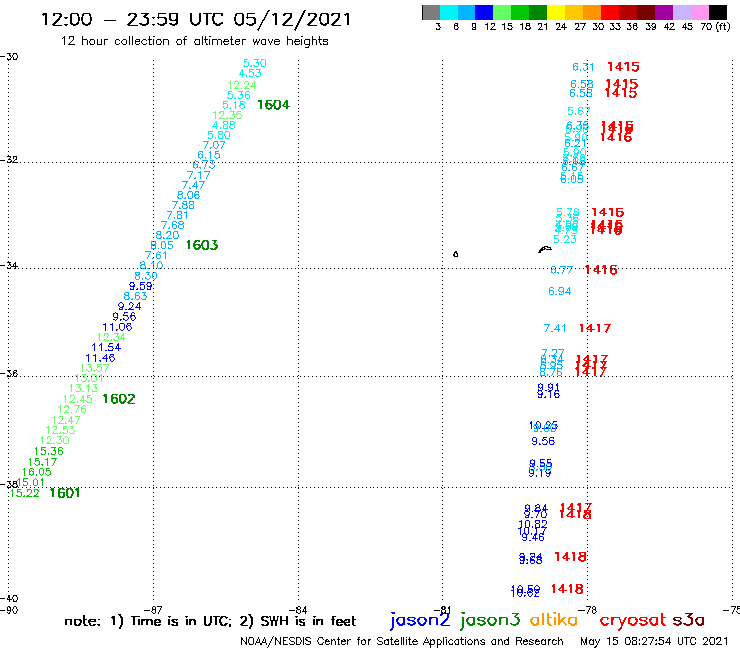The height and width of the screenshot is (650, 740).
Task: Click the island outline beside value 5.23
Action: click(545, 249)
